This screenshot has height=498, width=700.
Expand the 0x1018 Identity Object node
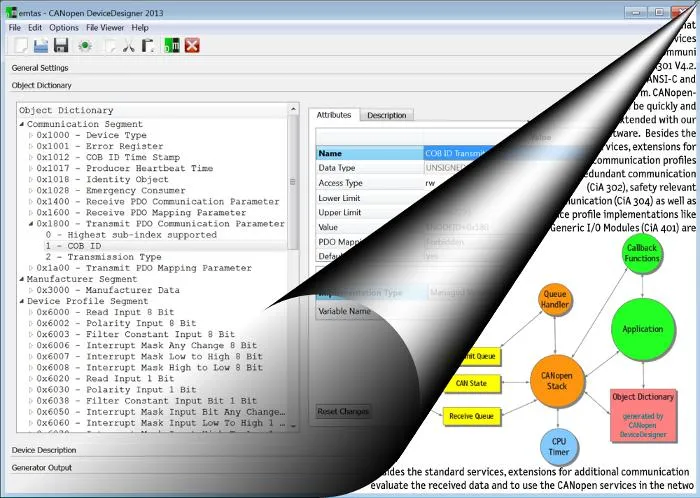[x=31, y=179]
